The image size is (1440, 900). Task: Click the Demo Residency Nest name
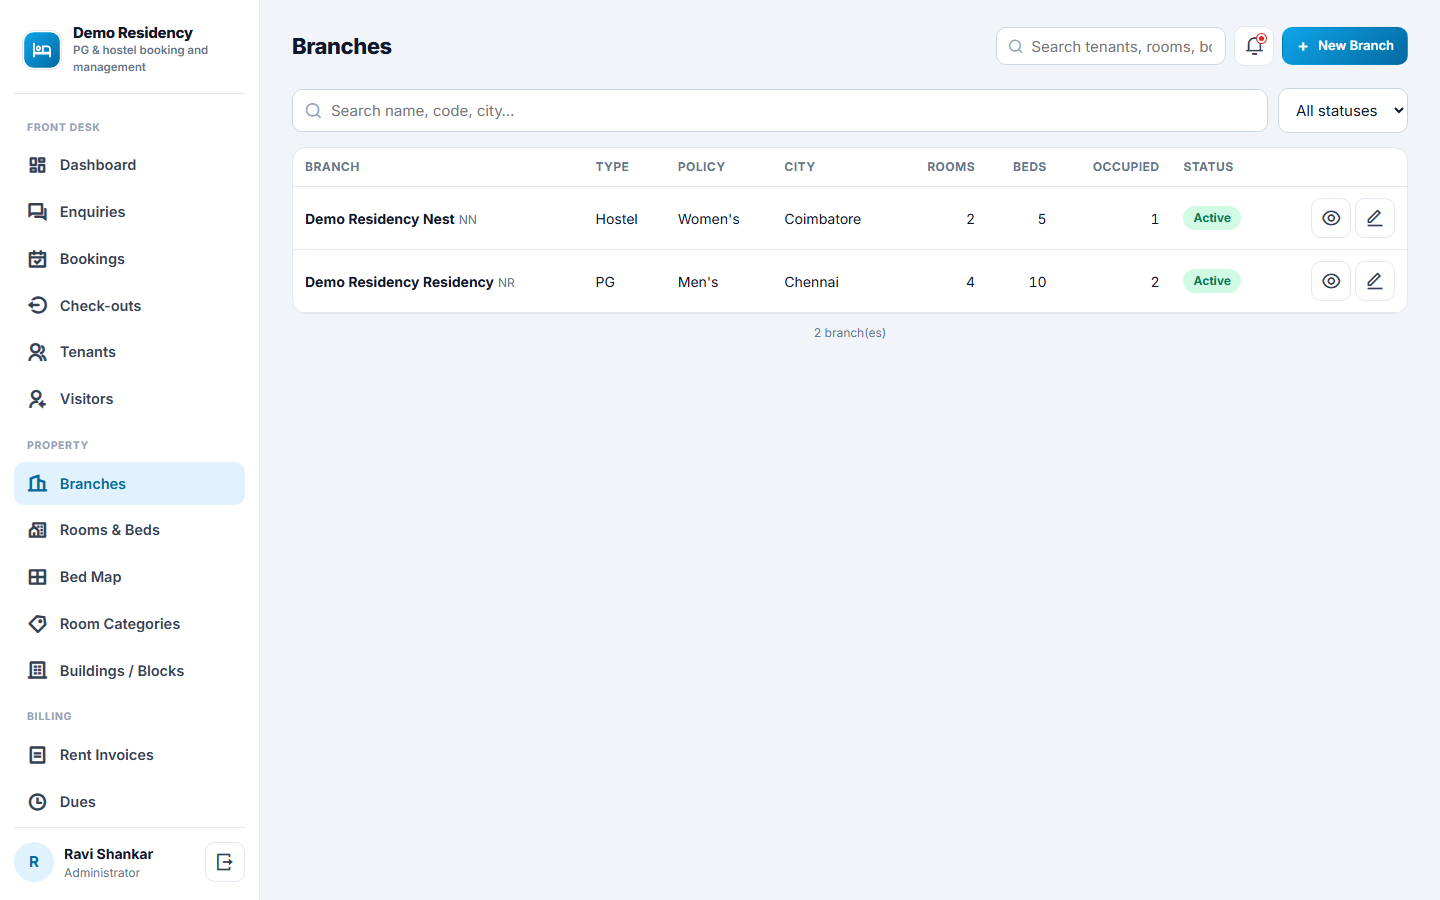(x=380, y=219)
